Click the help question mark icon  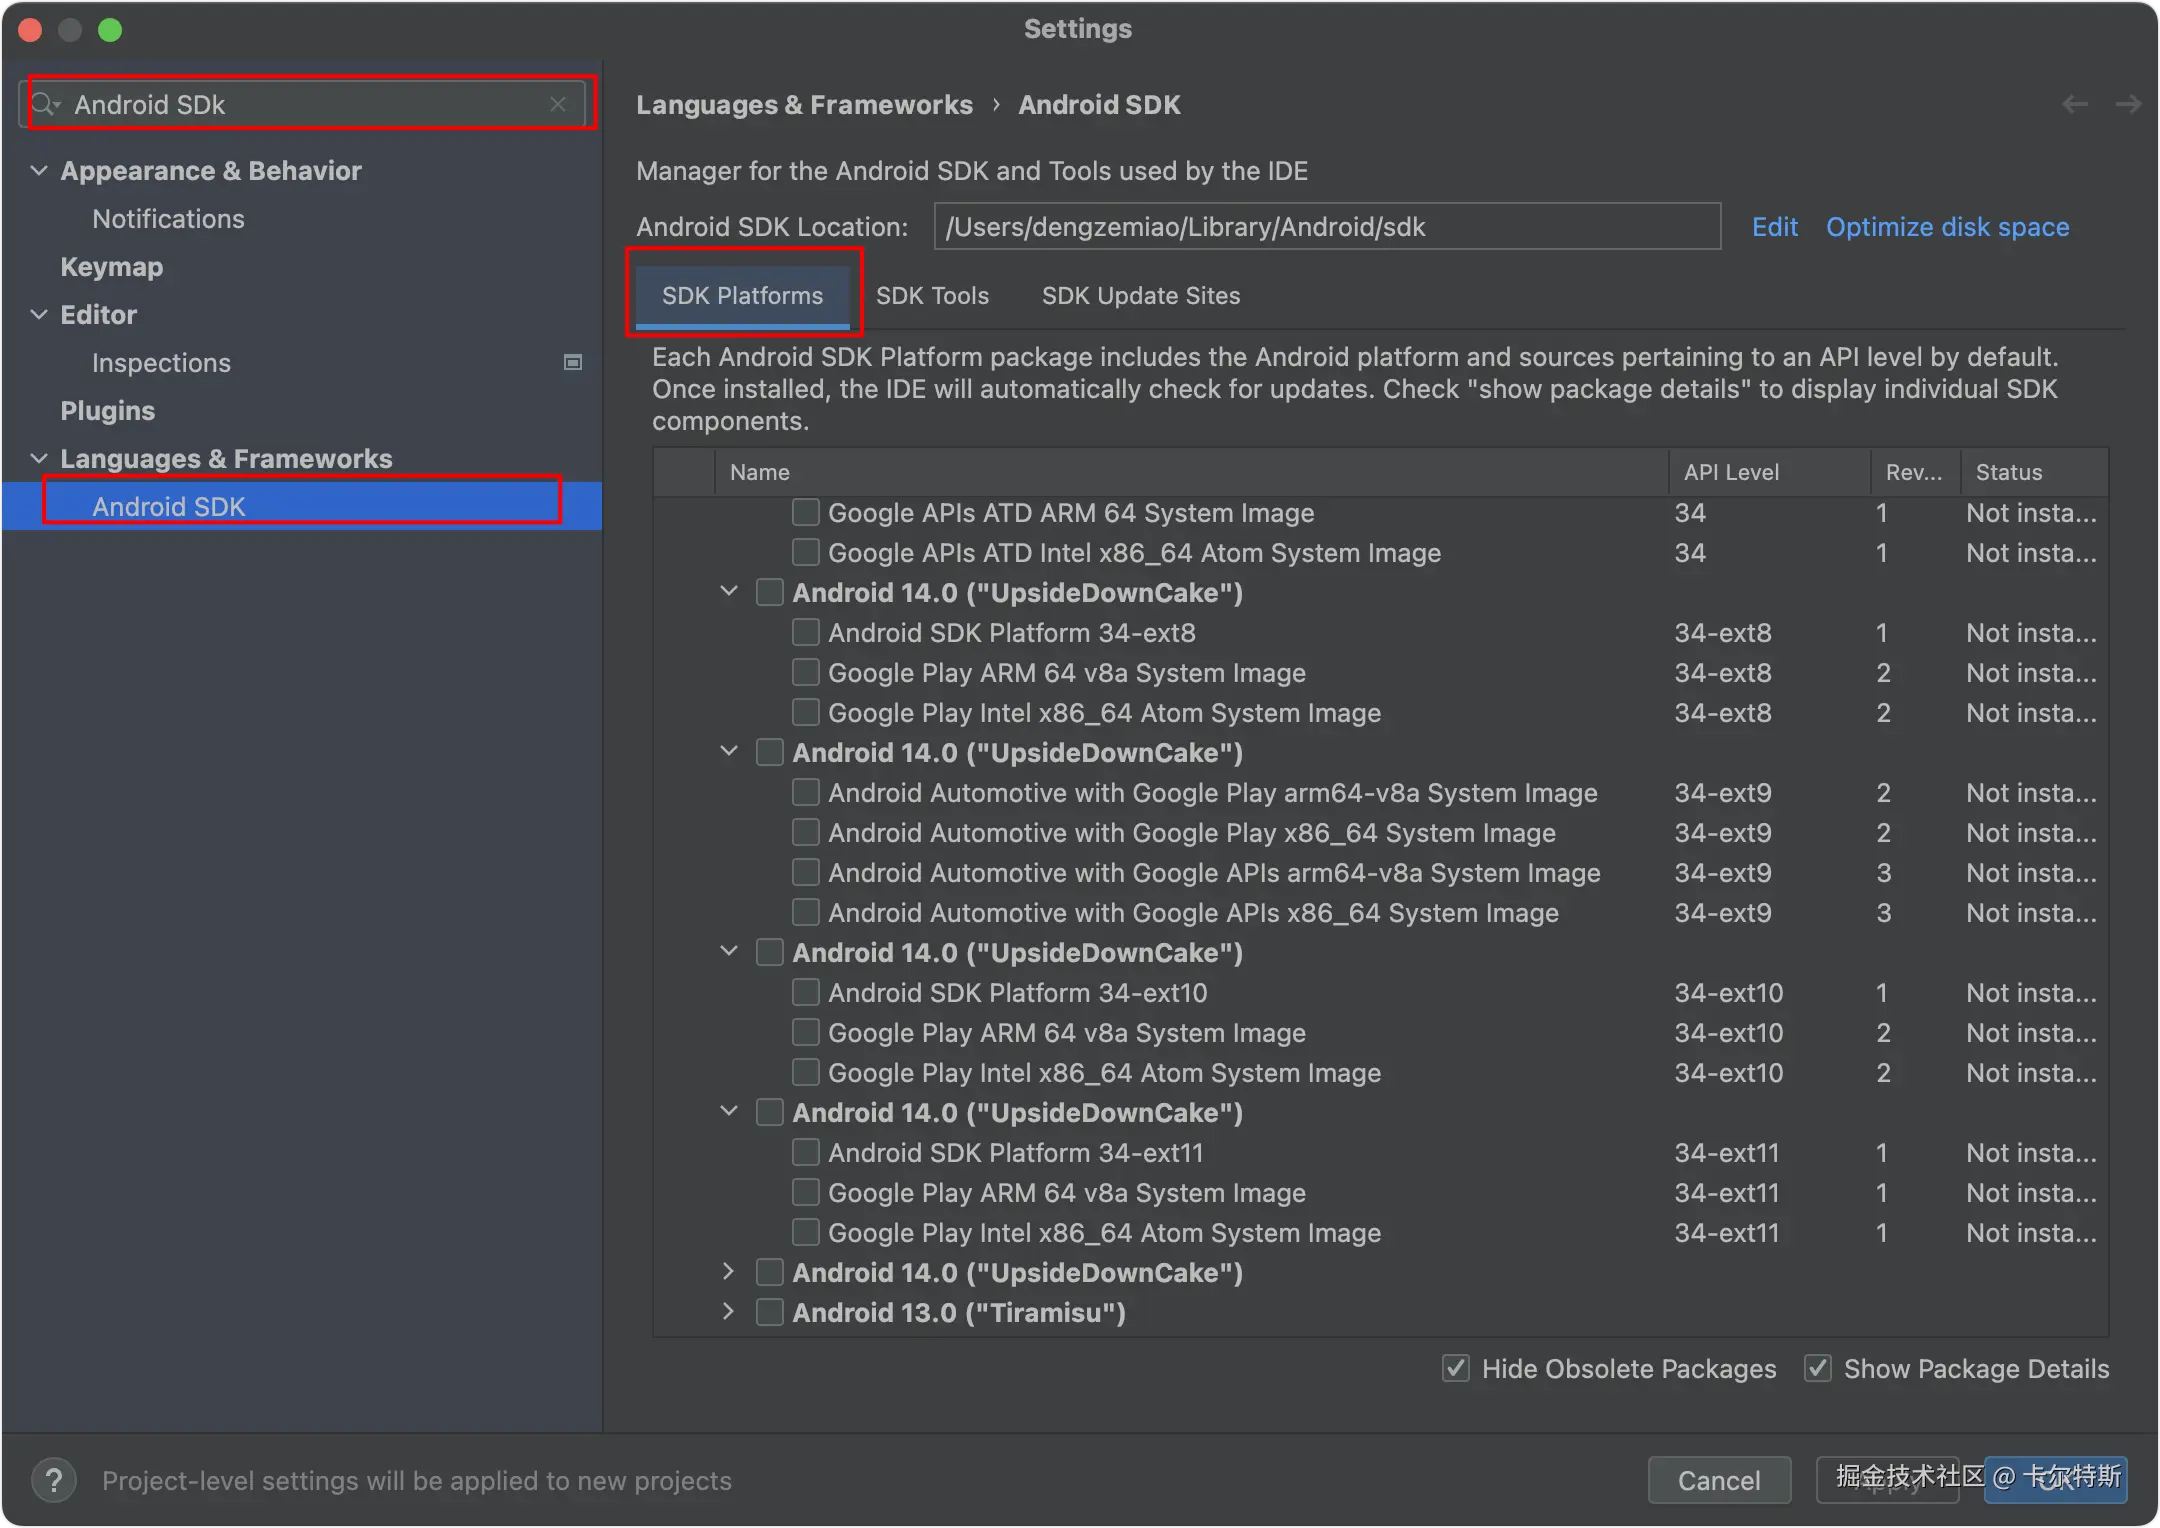(x=54, y=1480)
